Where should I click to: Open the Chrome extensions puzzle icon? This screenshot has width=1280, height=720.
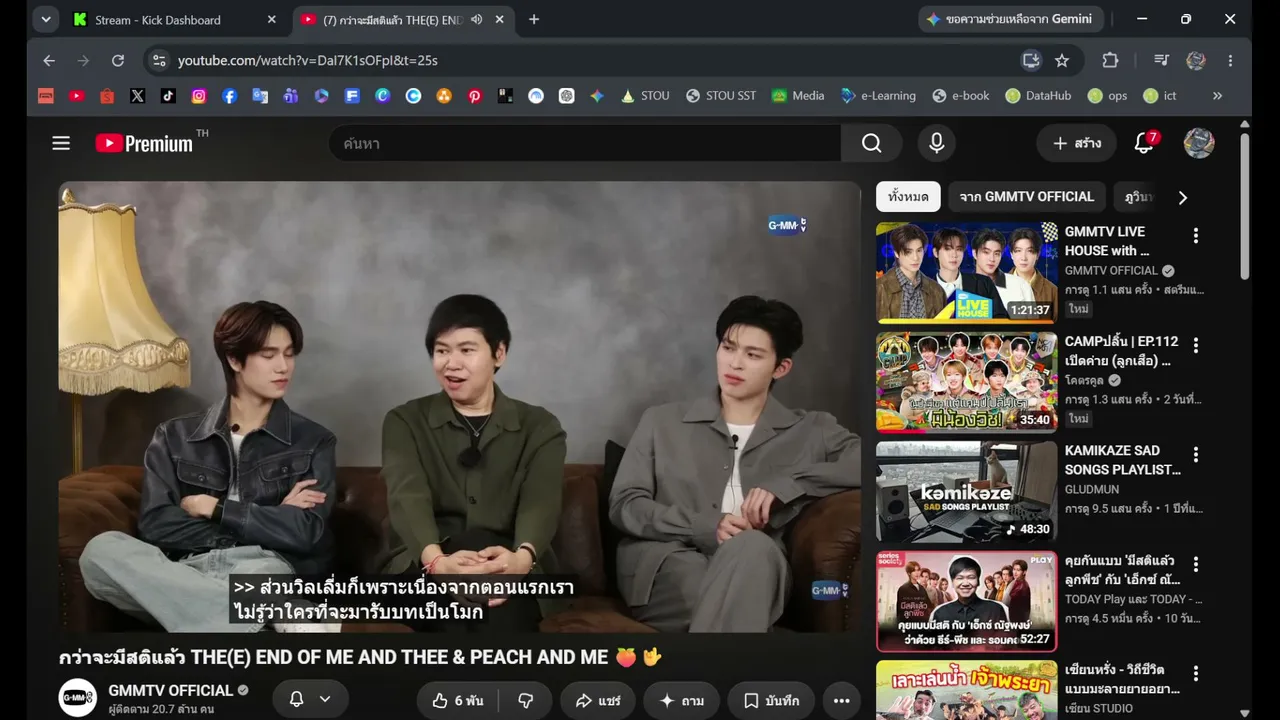click(x=1110, y=60)
